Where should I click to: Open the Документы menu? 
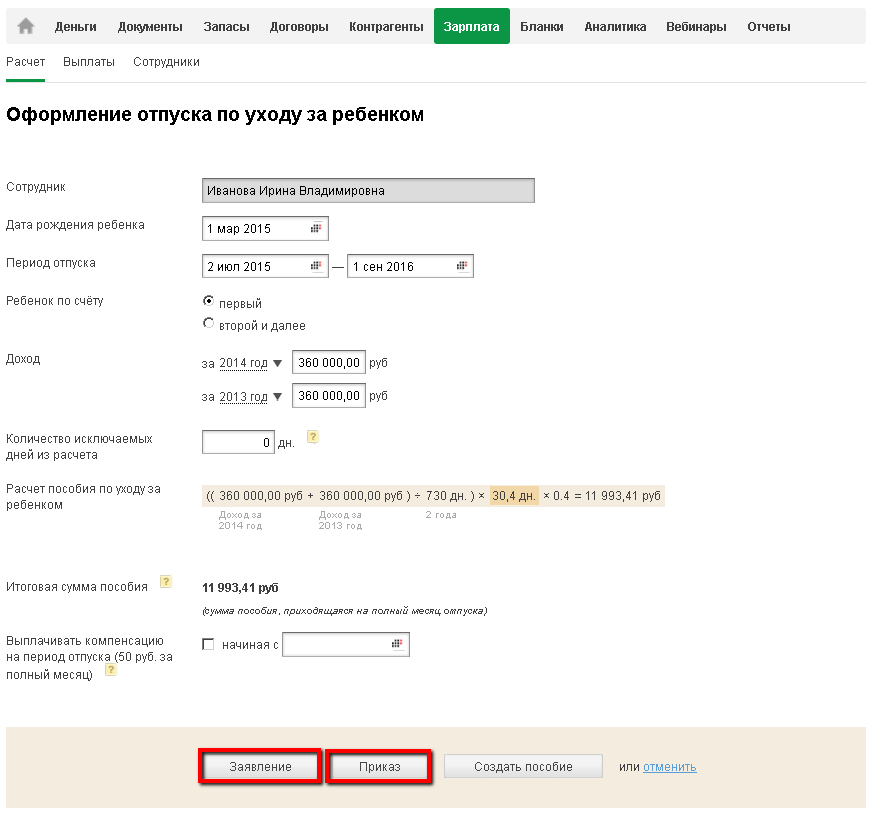[150, 27]
